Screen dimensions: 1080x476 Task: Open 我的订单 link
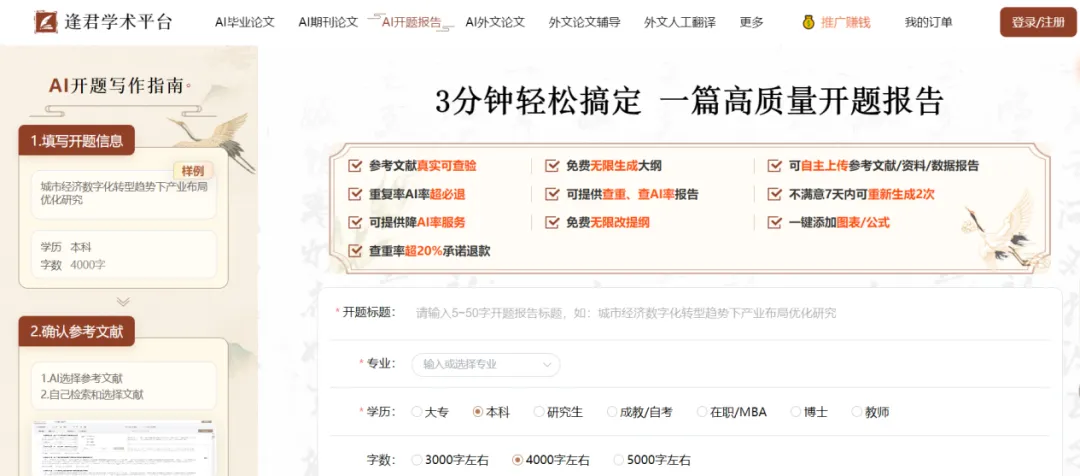coord(928,22)
